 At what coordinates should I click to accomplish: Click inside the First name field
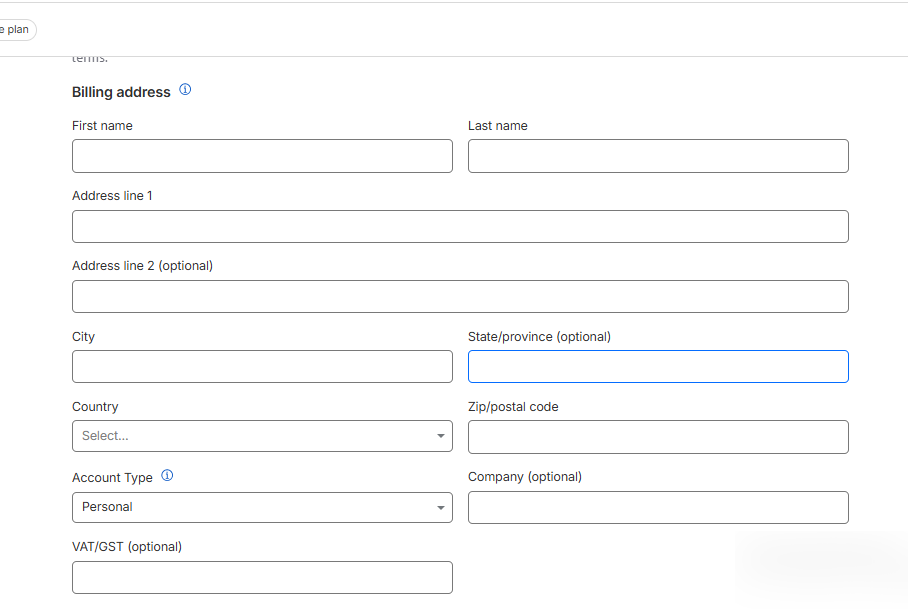(262, 156)
